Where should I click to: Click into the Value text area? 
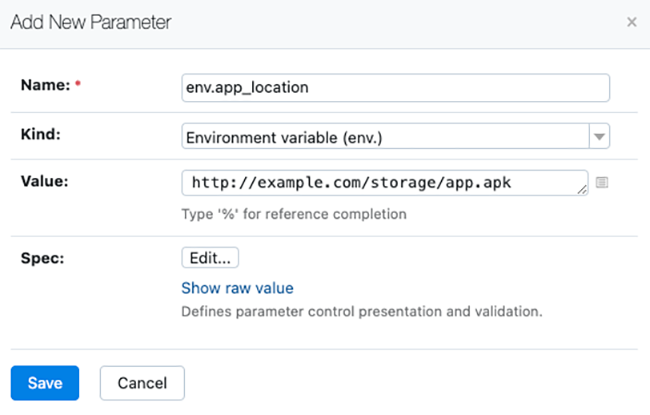pos(380,182)
